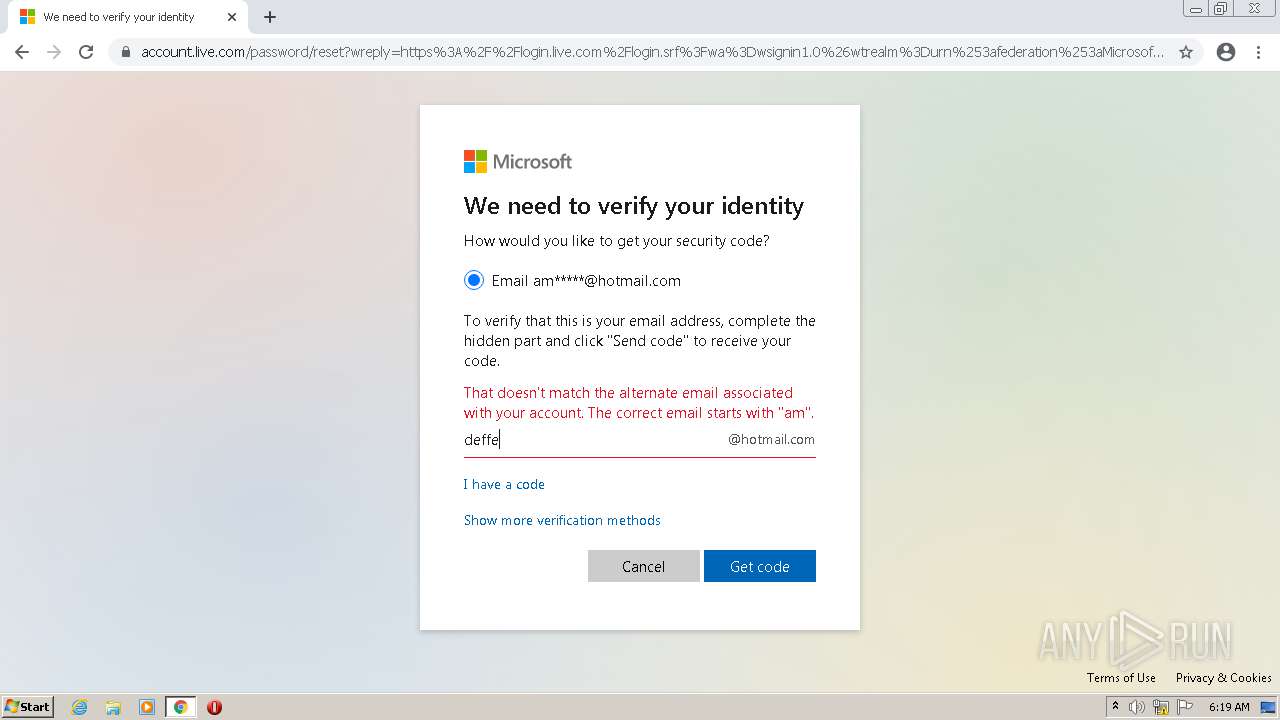Click the Chrome icon in taskbar
Screen dimensions: 1280x720
point(180,707)
